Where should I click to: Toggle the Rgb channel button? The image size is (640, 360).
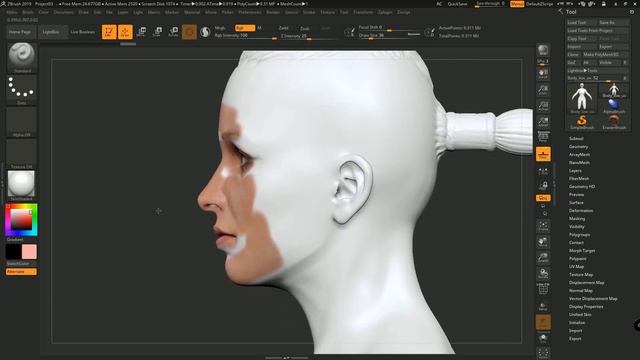[245, 28]
